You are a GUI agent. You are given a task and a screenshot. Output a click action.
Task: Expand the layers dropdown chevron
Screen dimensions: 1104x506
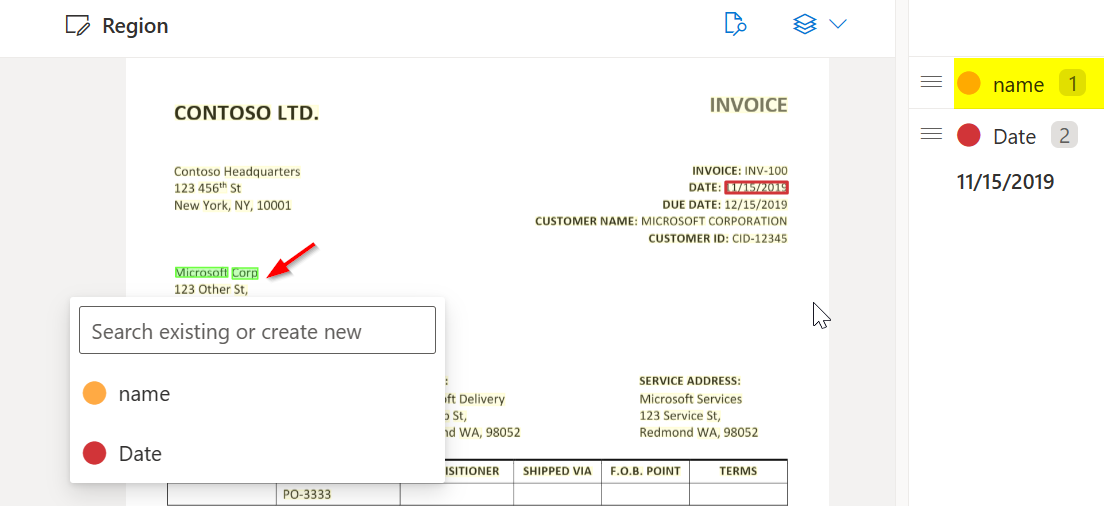(x=838, y=24)
